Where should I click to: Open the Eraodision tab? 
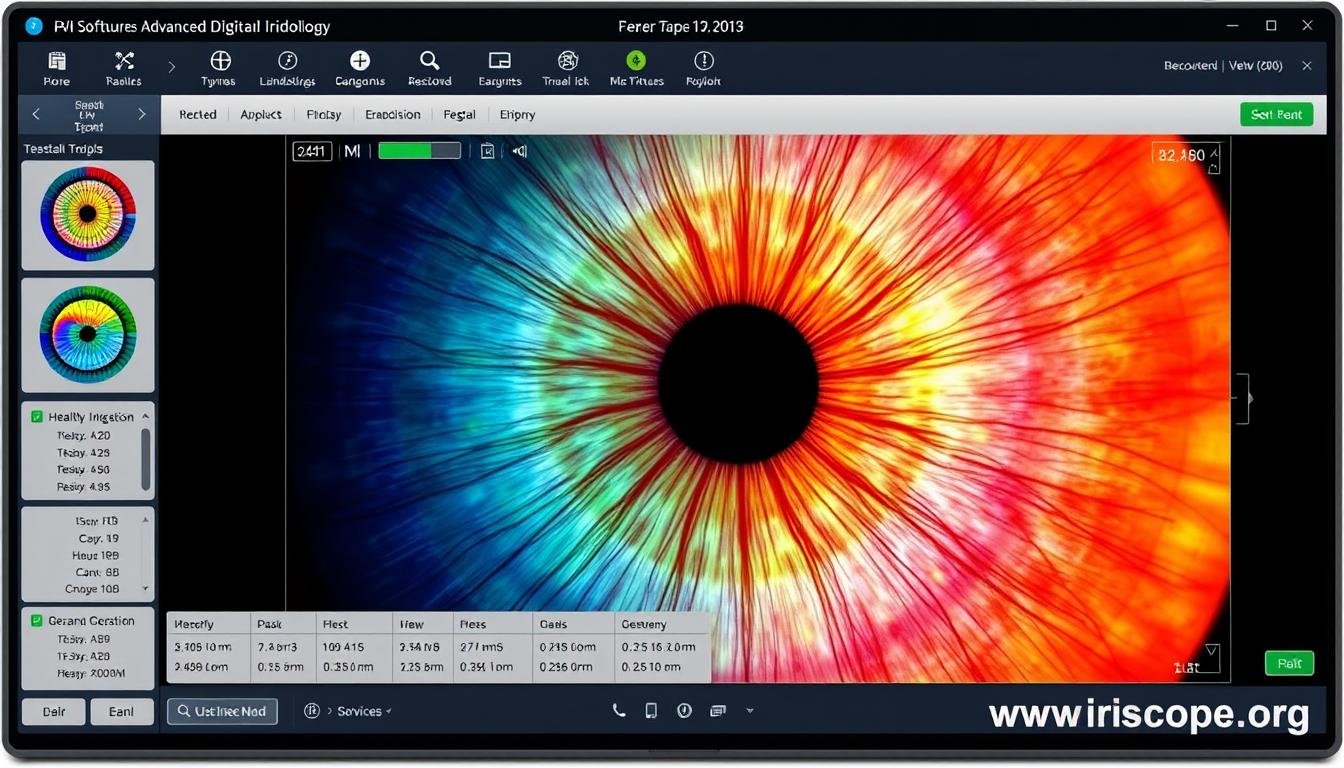pyautogui.click(x=392, y=115)
